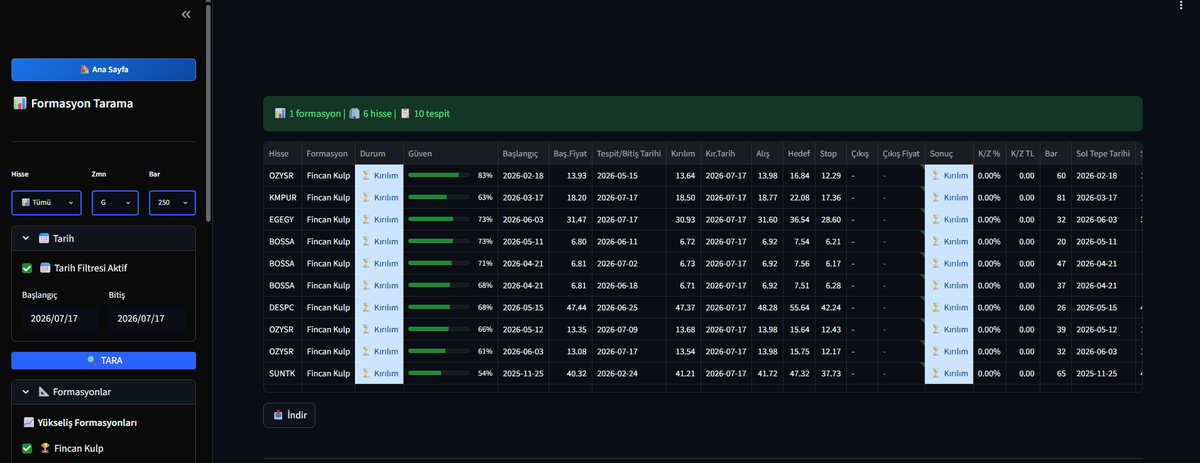Click the Başlangıç date input field
This screenshot has width=1200, height=463.
coord(60,318)
